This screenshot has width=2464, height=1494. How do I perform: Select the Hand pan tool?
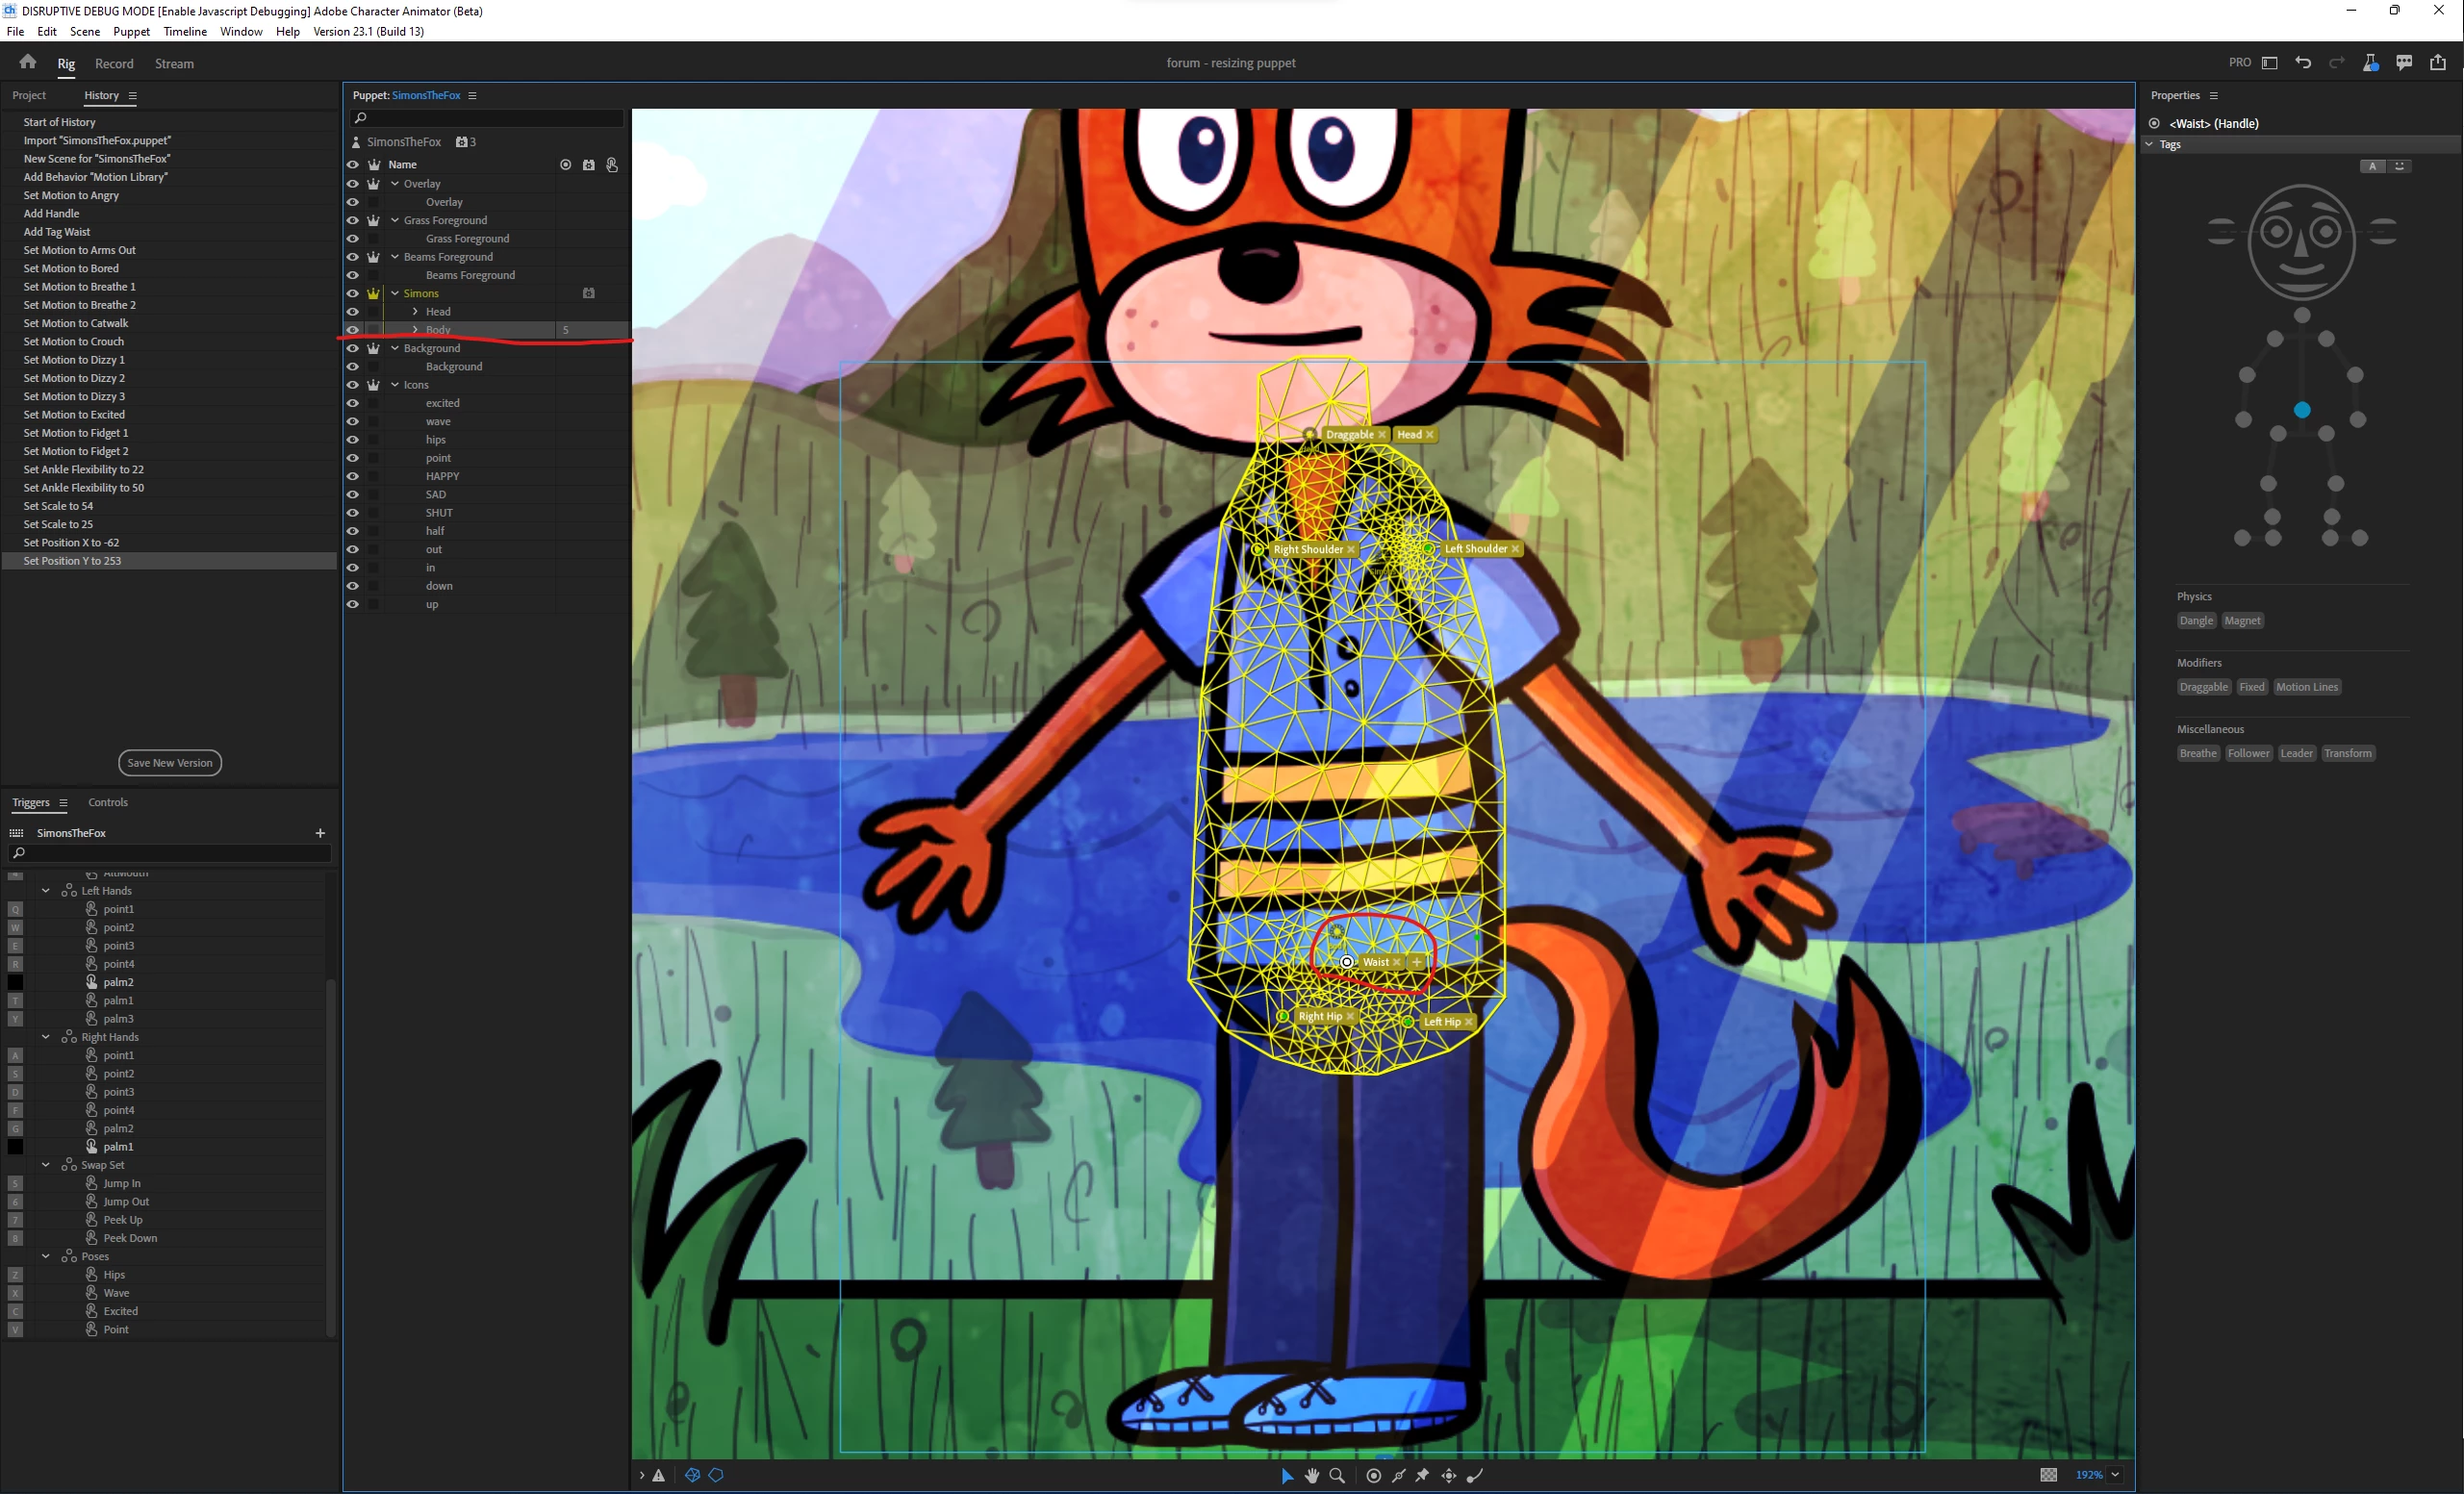pos(1311,1475)
